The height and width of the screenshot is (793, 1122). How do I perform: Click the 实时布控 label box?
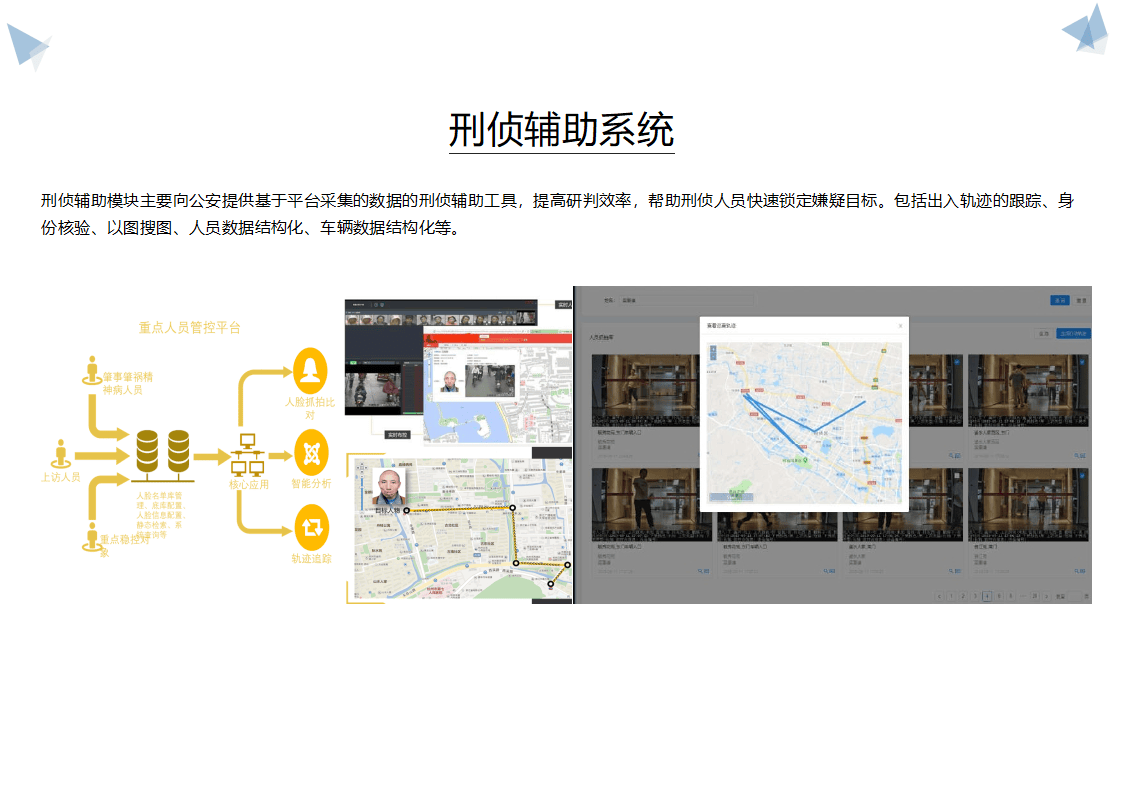[397, 434]
